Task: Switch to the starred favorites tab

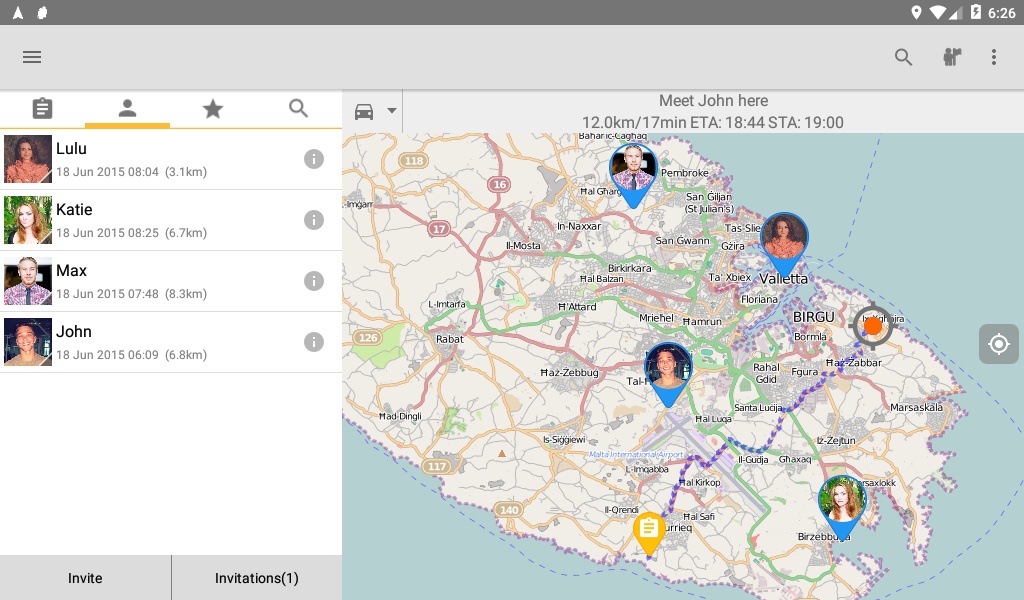Action: (x=212, y=108)
